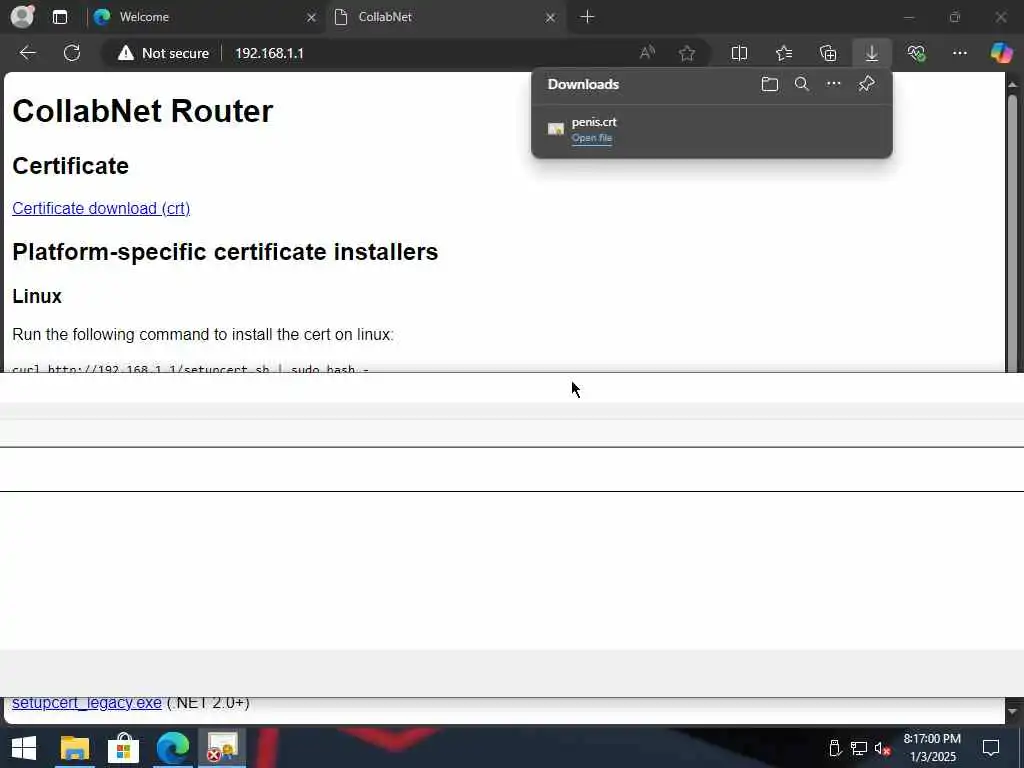The image size is (1024, 768).
Task: Download setupcert_legacy.exe link
Action: [x=87, y=703]
